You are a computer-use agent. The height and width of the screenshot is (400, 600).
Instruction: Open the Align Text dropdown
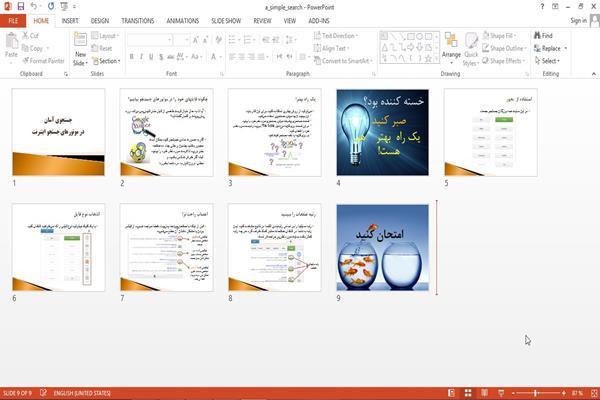tap(331, 48)
